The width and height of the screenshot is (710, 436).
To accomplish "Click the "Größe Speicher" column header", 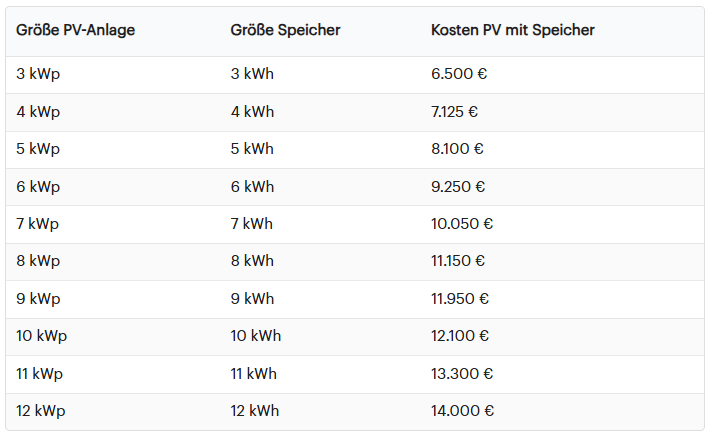I will pyautogui.click(x=285, y=30).
